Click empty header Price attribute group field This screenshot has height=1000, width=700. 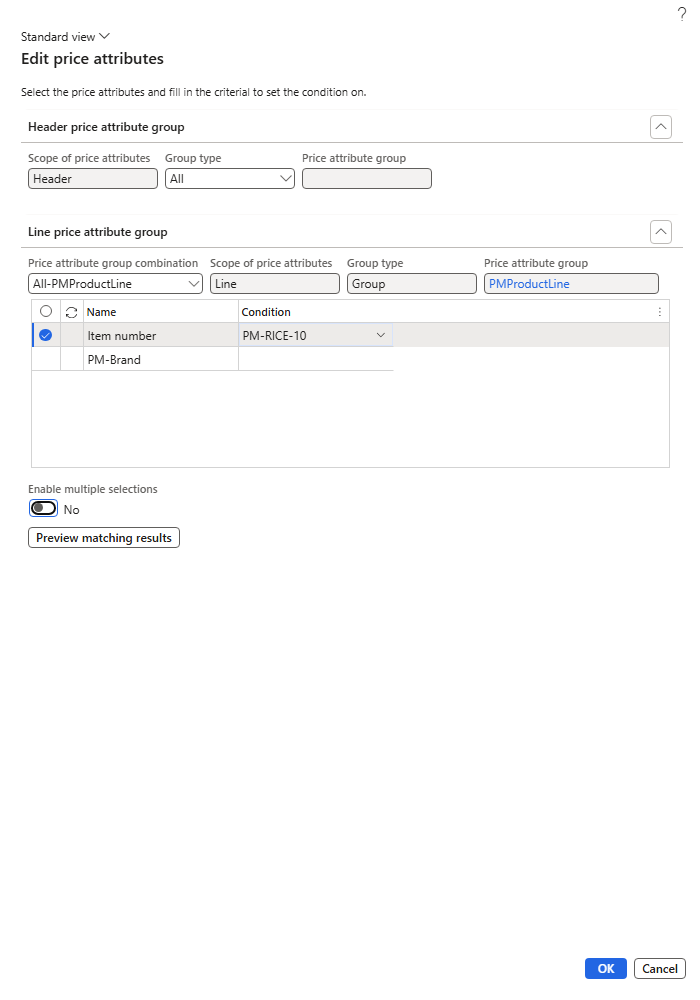coord(367,179)
